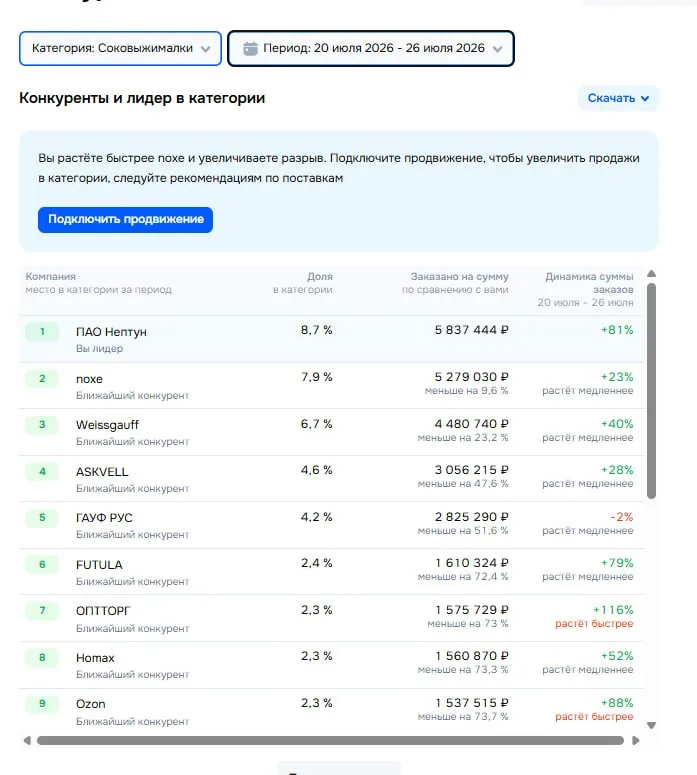Open the Категория: Соковыжималки dropdown
The image size is (697, 775).
pos(120,48)
